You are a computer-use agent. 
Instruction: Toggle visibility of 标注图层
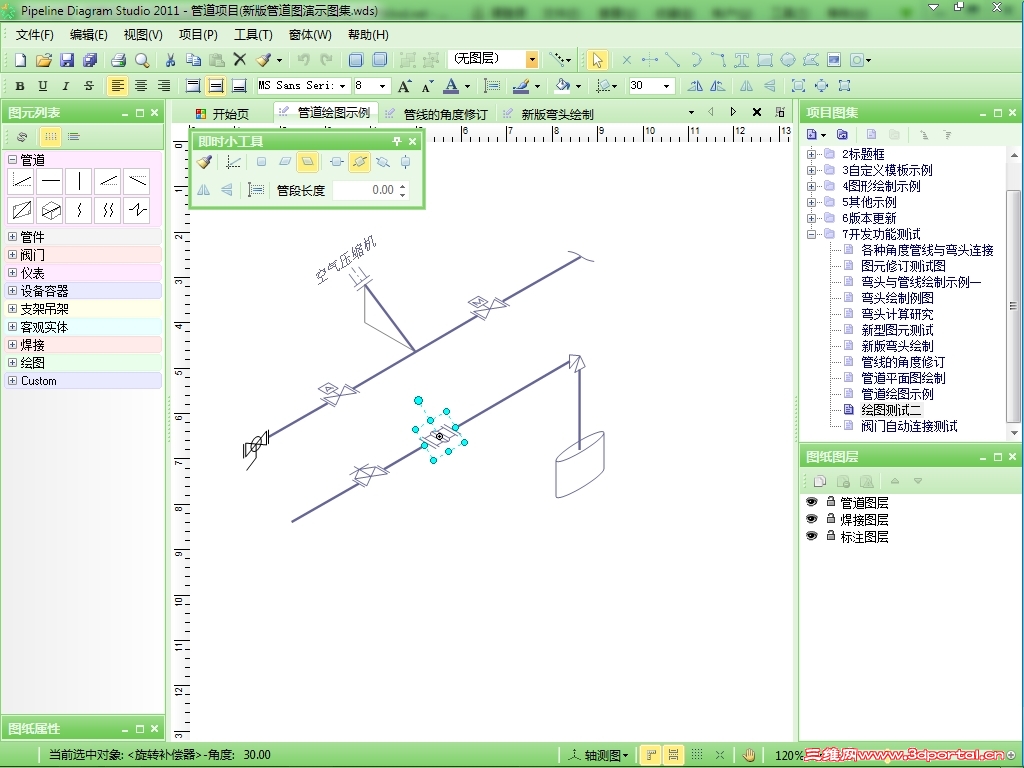[x=812, y=536]
